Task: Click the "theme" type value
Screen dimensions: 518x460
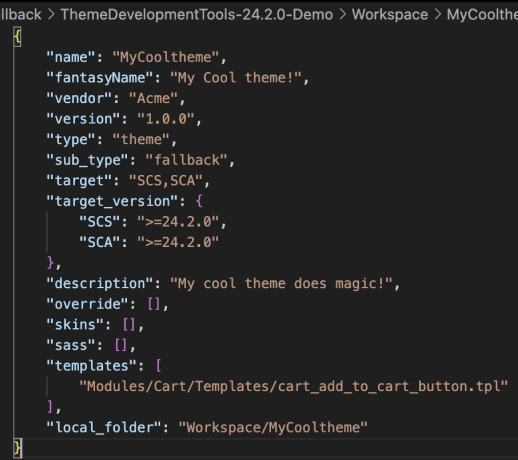Action: pos(141,140)
